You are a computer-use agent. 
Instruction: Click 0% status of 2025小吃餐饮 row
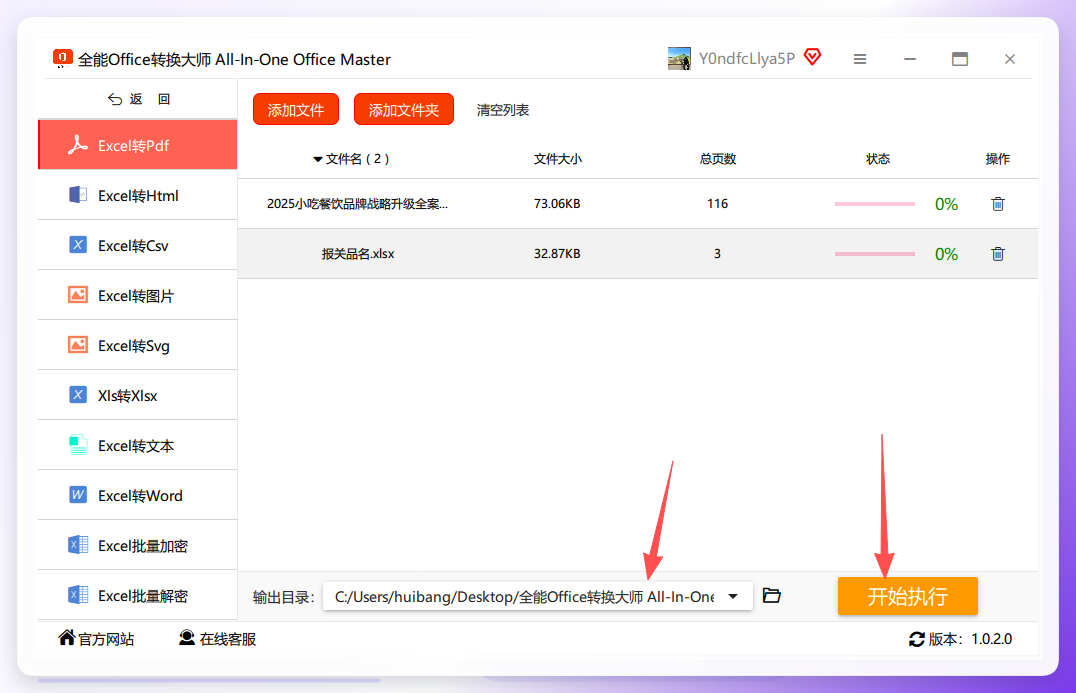946,204
